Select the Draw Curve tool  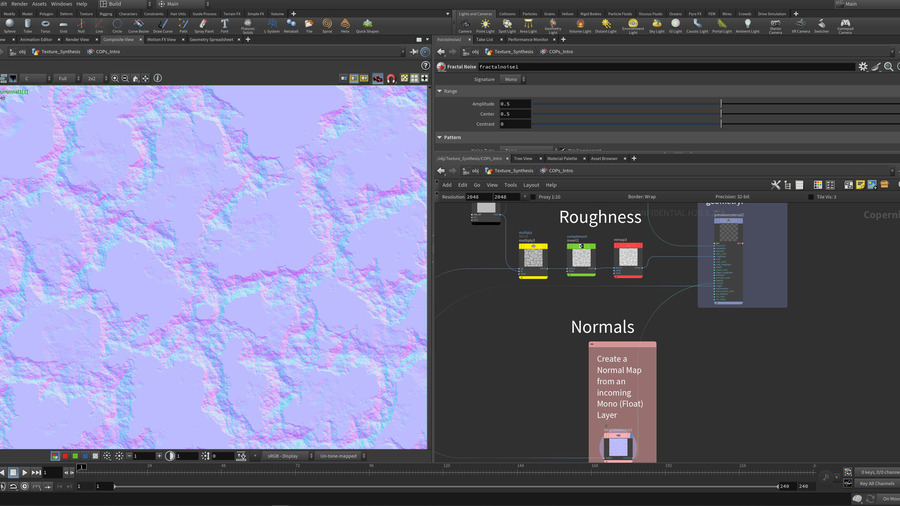pos(162,25)
